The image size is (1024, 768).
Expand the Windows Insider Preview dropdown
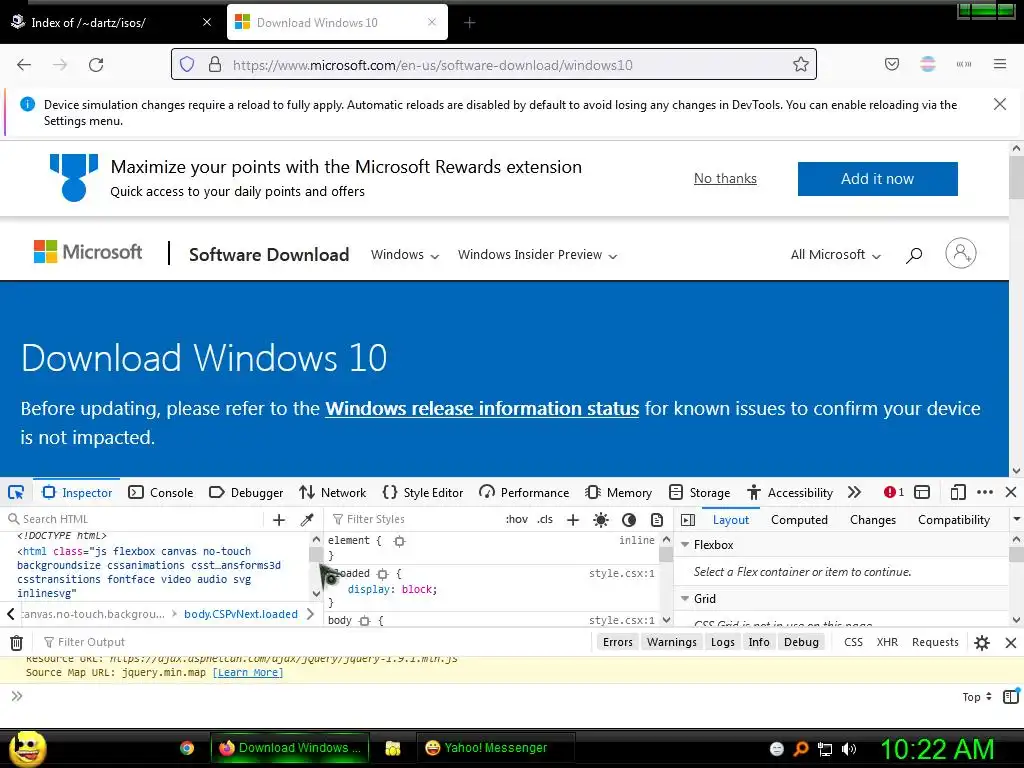click(537, 255)
